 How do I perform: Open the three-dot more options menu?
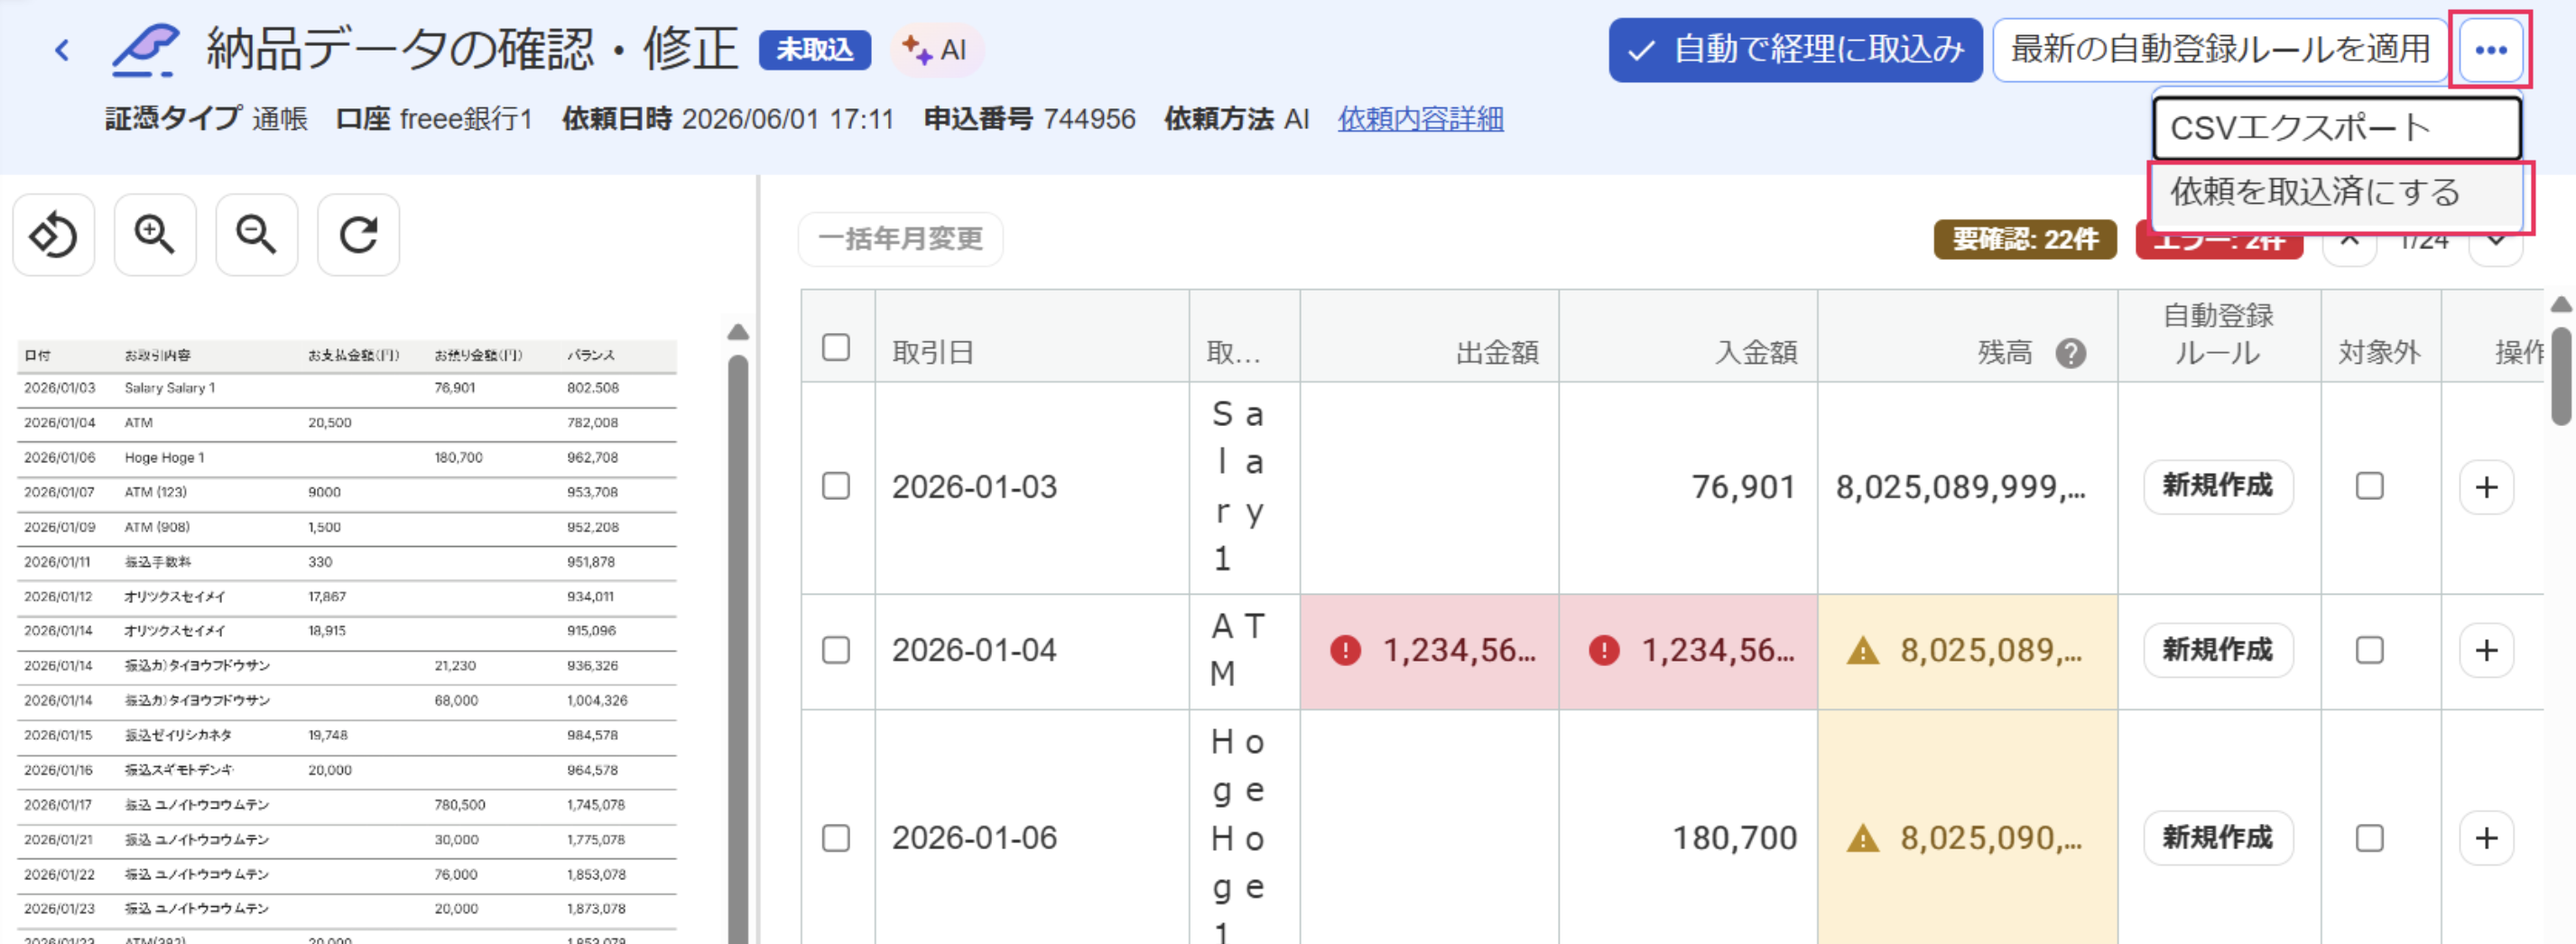coord(2491,50)
